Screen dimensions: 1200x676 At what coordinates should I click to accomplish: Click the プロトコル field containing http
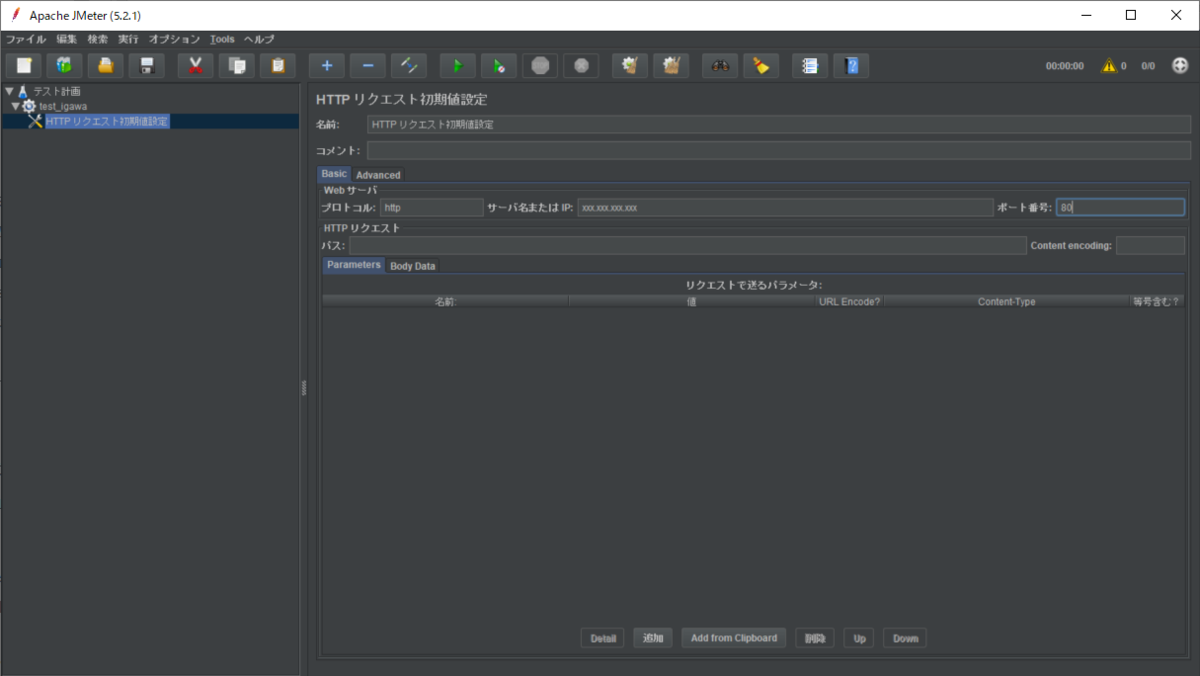(x=432, y=207)
